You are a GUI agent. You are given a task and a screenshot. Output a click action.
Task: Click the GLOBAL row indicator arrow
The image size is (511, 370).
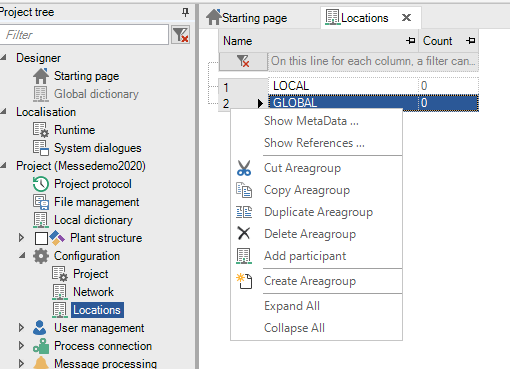coord(260,103)
